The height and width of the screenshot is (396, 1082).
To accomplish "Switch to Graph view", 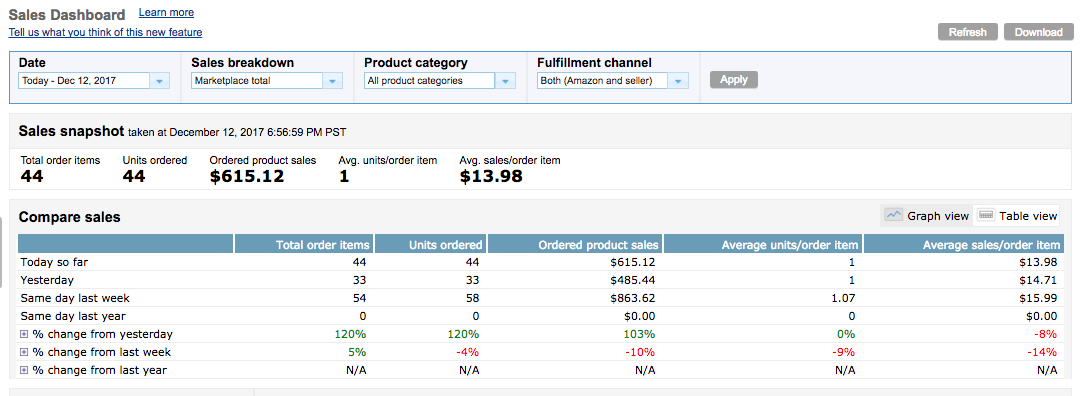I will [927, 215].
